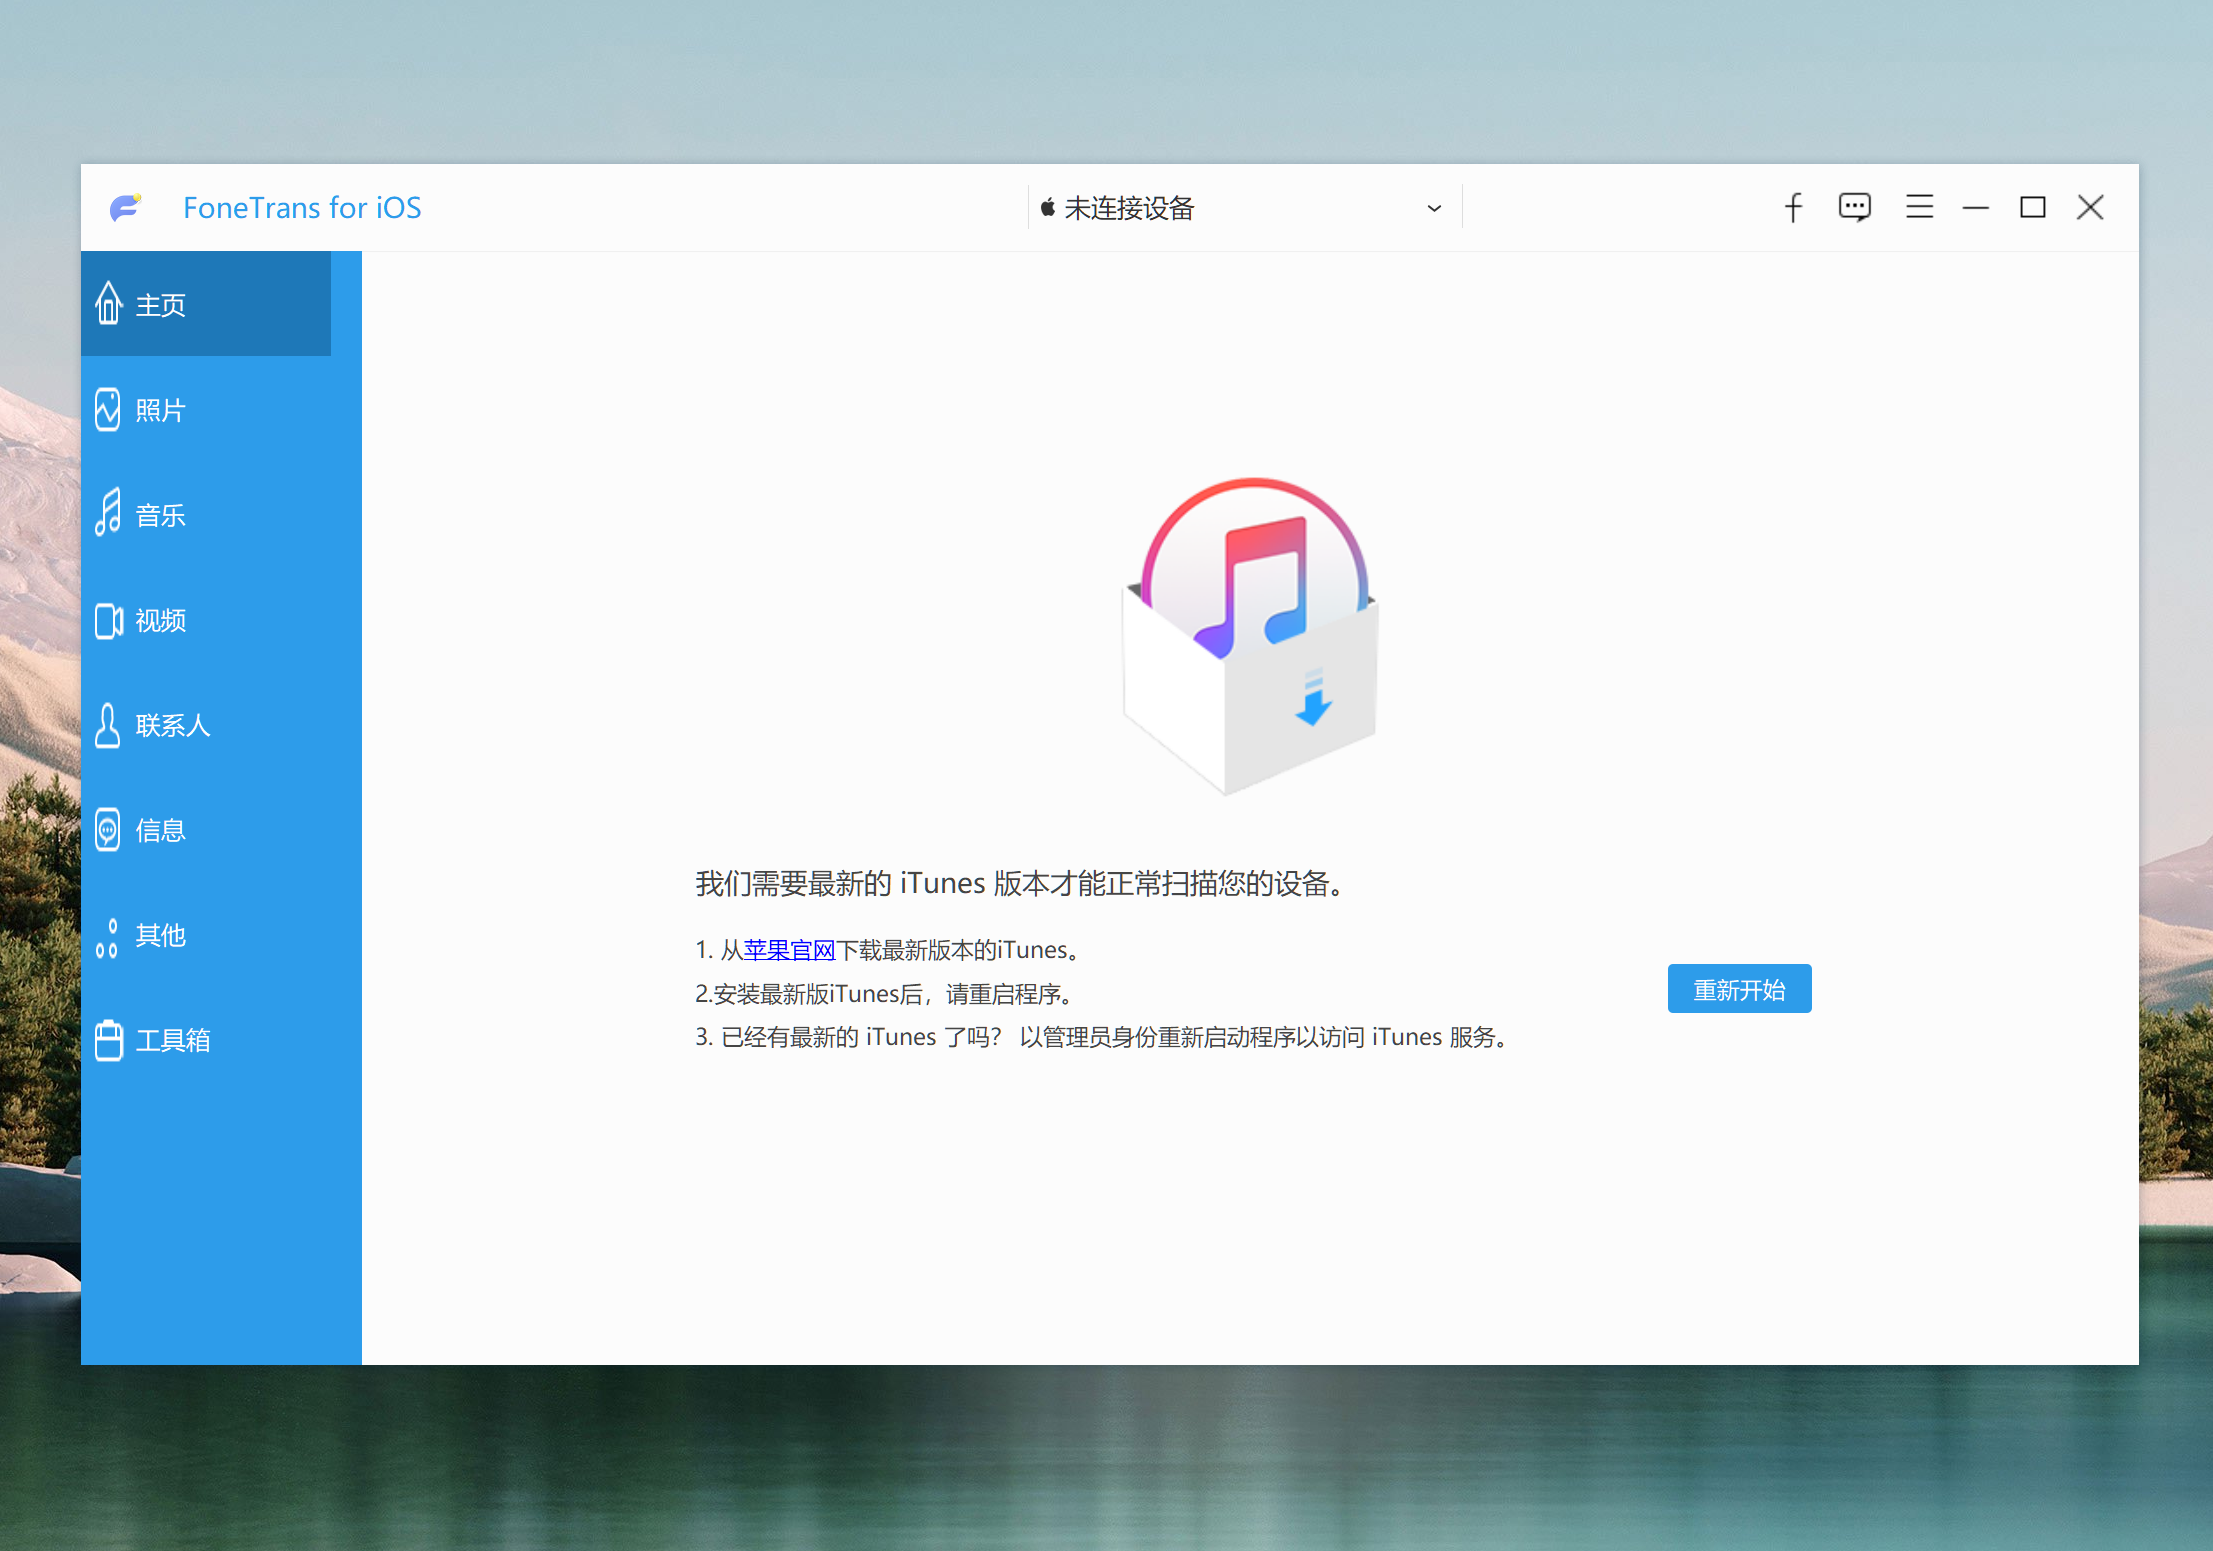Open the Facebook share icon

tap(1793, 207)
